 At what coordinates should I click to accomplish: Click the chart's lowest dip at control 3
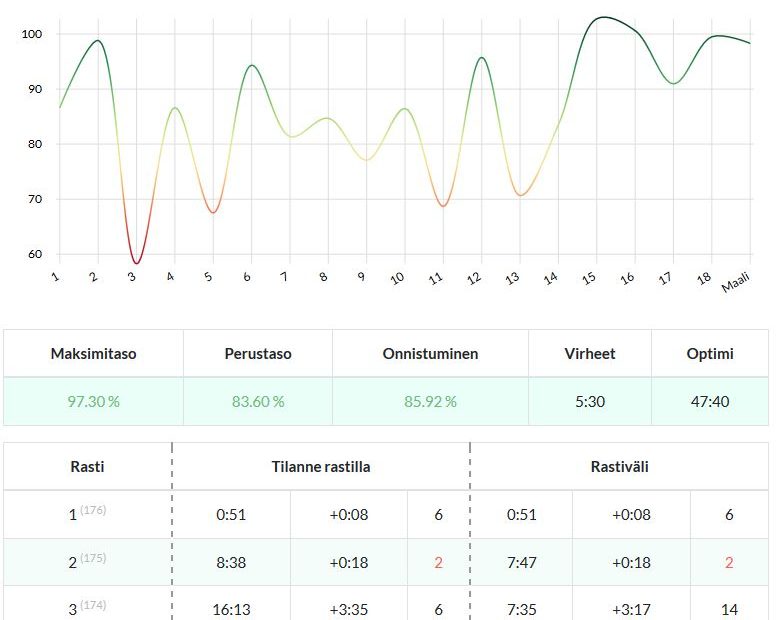click(x=136, y=263)
